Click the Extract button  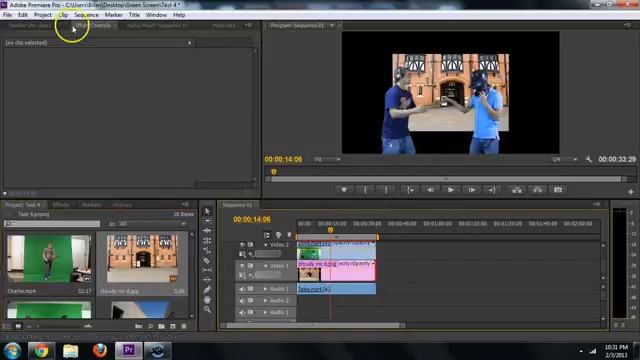pyautogui.click(x=538, y=190)
